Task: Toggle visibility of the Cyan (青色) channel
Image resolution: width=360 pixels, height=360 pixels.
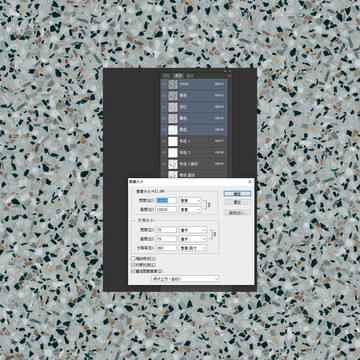Action: pos(164,96)
